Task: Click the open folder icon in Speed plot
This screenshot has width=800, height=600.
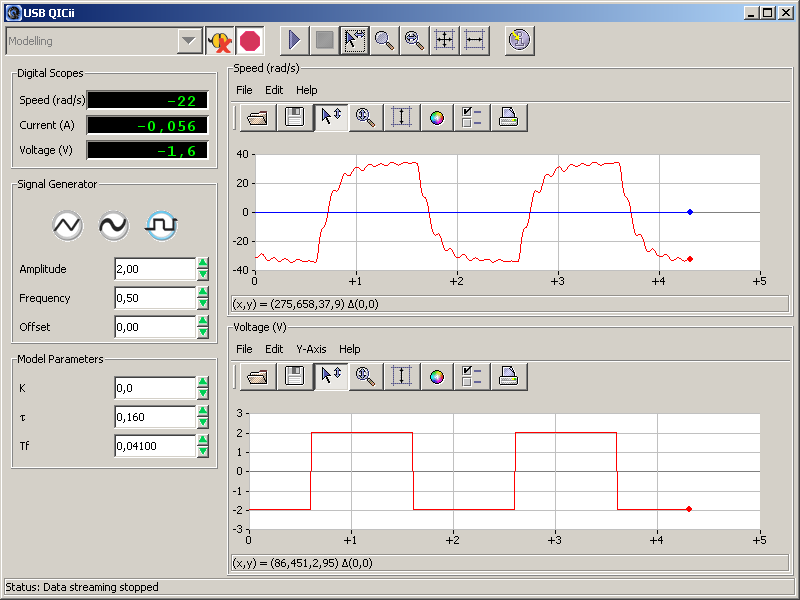Action: coord(258,118)
